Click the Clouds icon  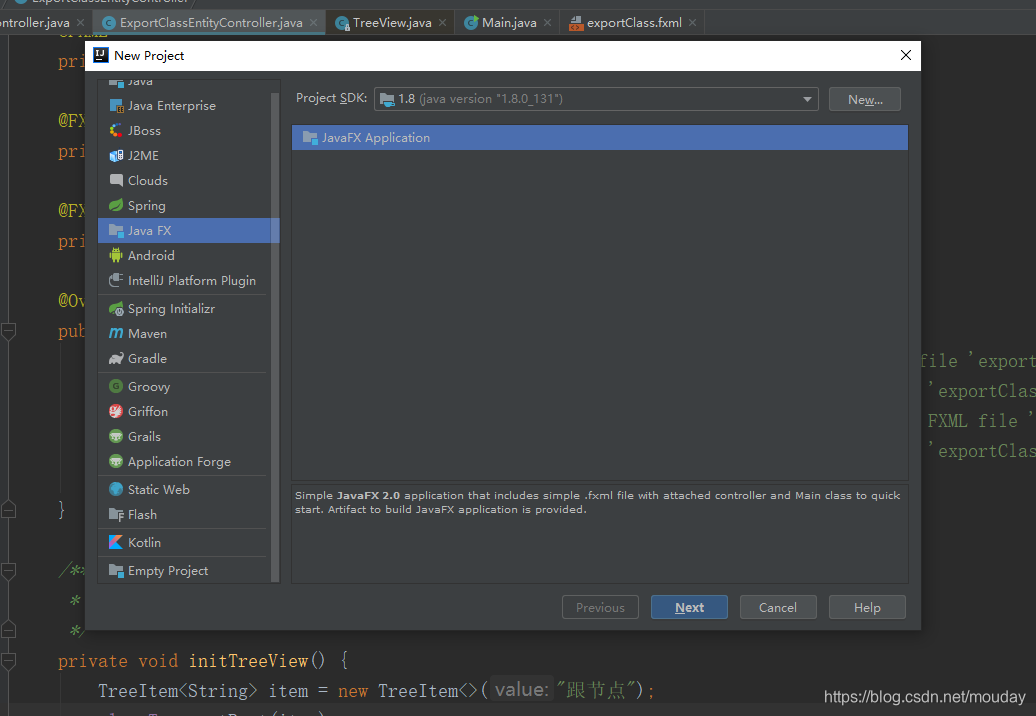coord(116,180)
